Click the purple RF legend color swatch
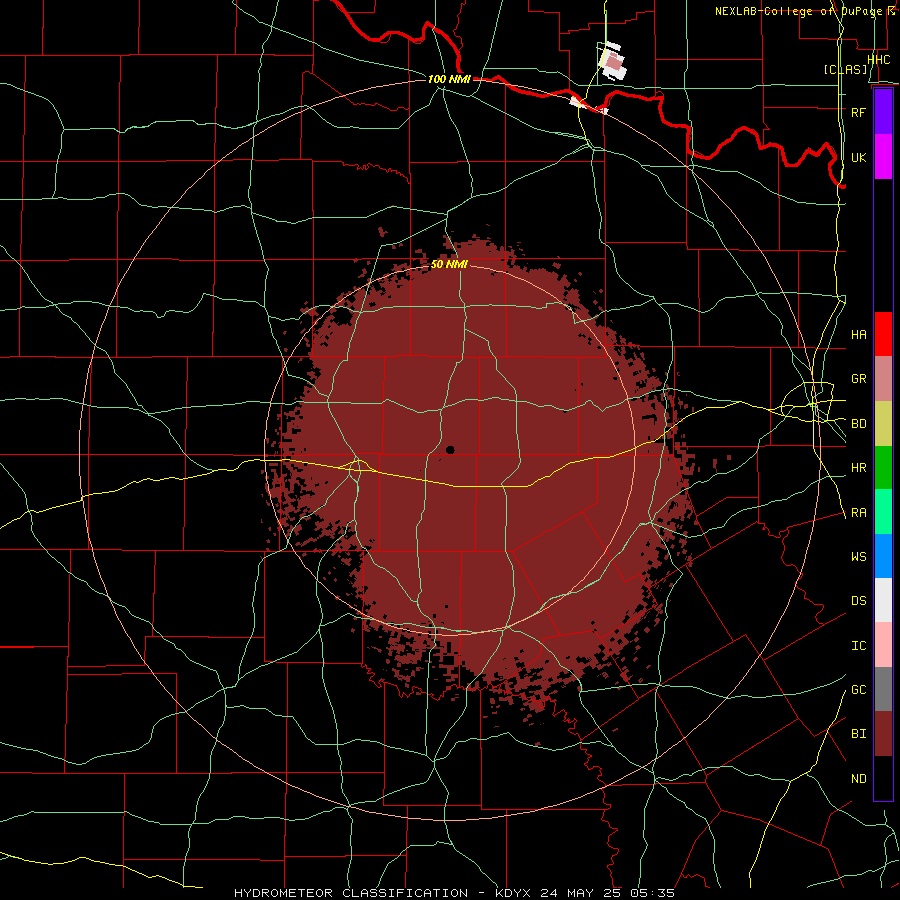Screen dimensions: 900x900 click(x=883, y=112)
